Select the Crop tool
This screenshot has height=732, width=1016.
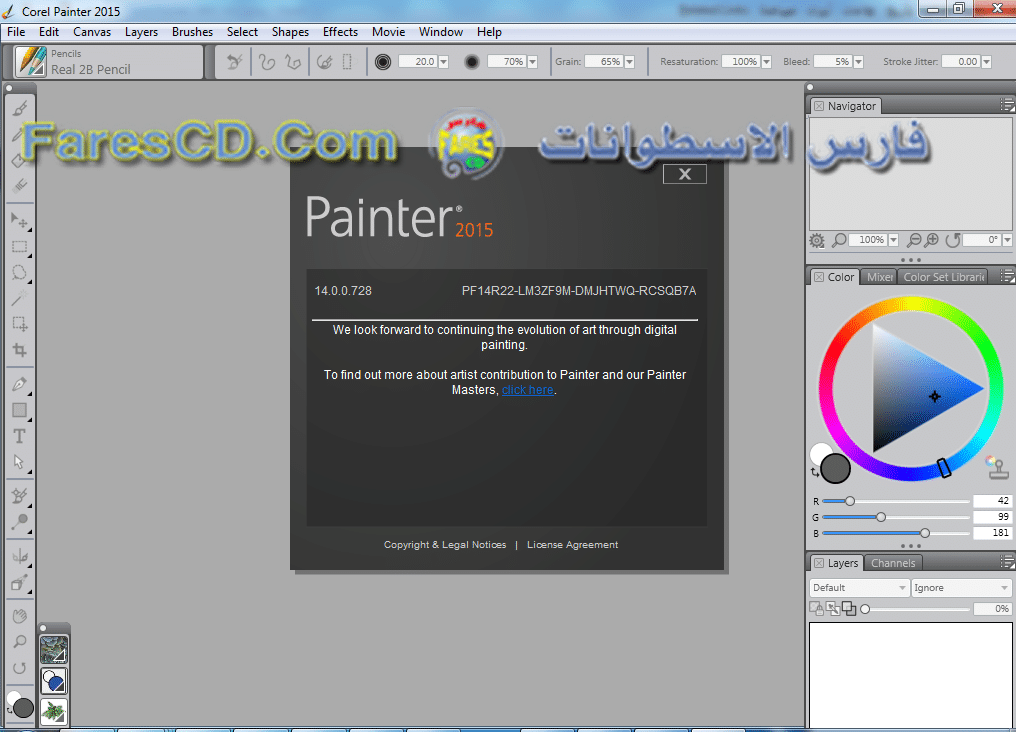pyautogui.click(x=19, y=350)
